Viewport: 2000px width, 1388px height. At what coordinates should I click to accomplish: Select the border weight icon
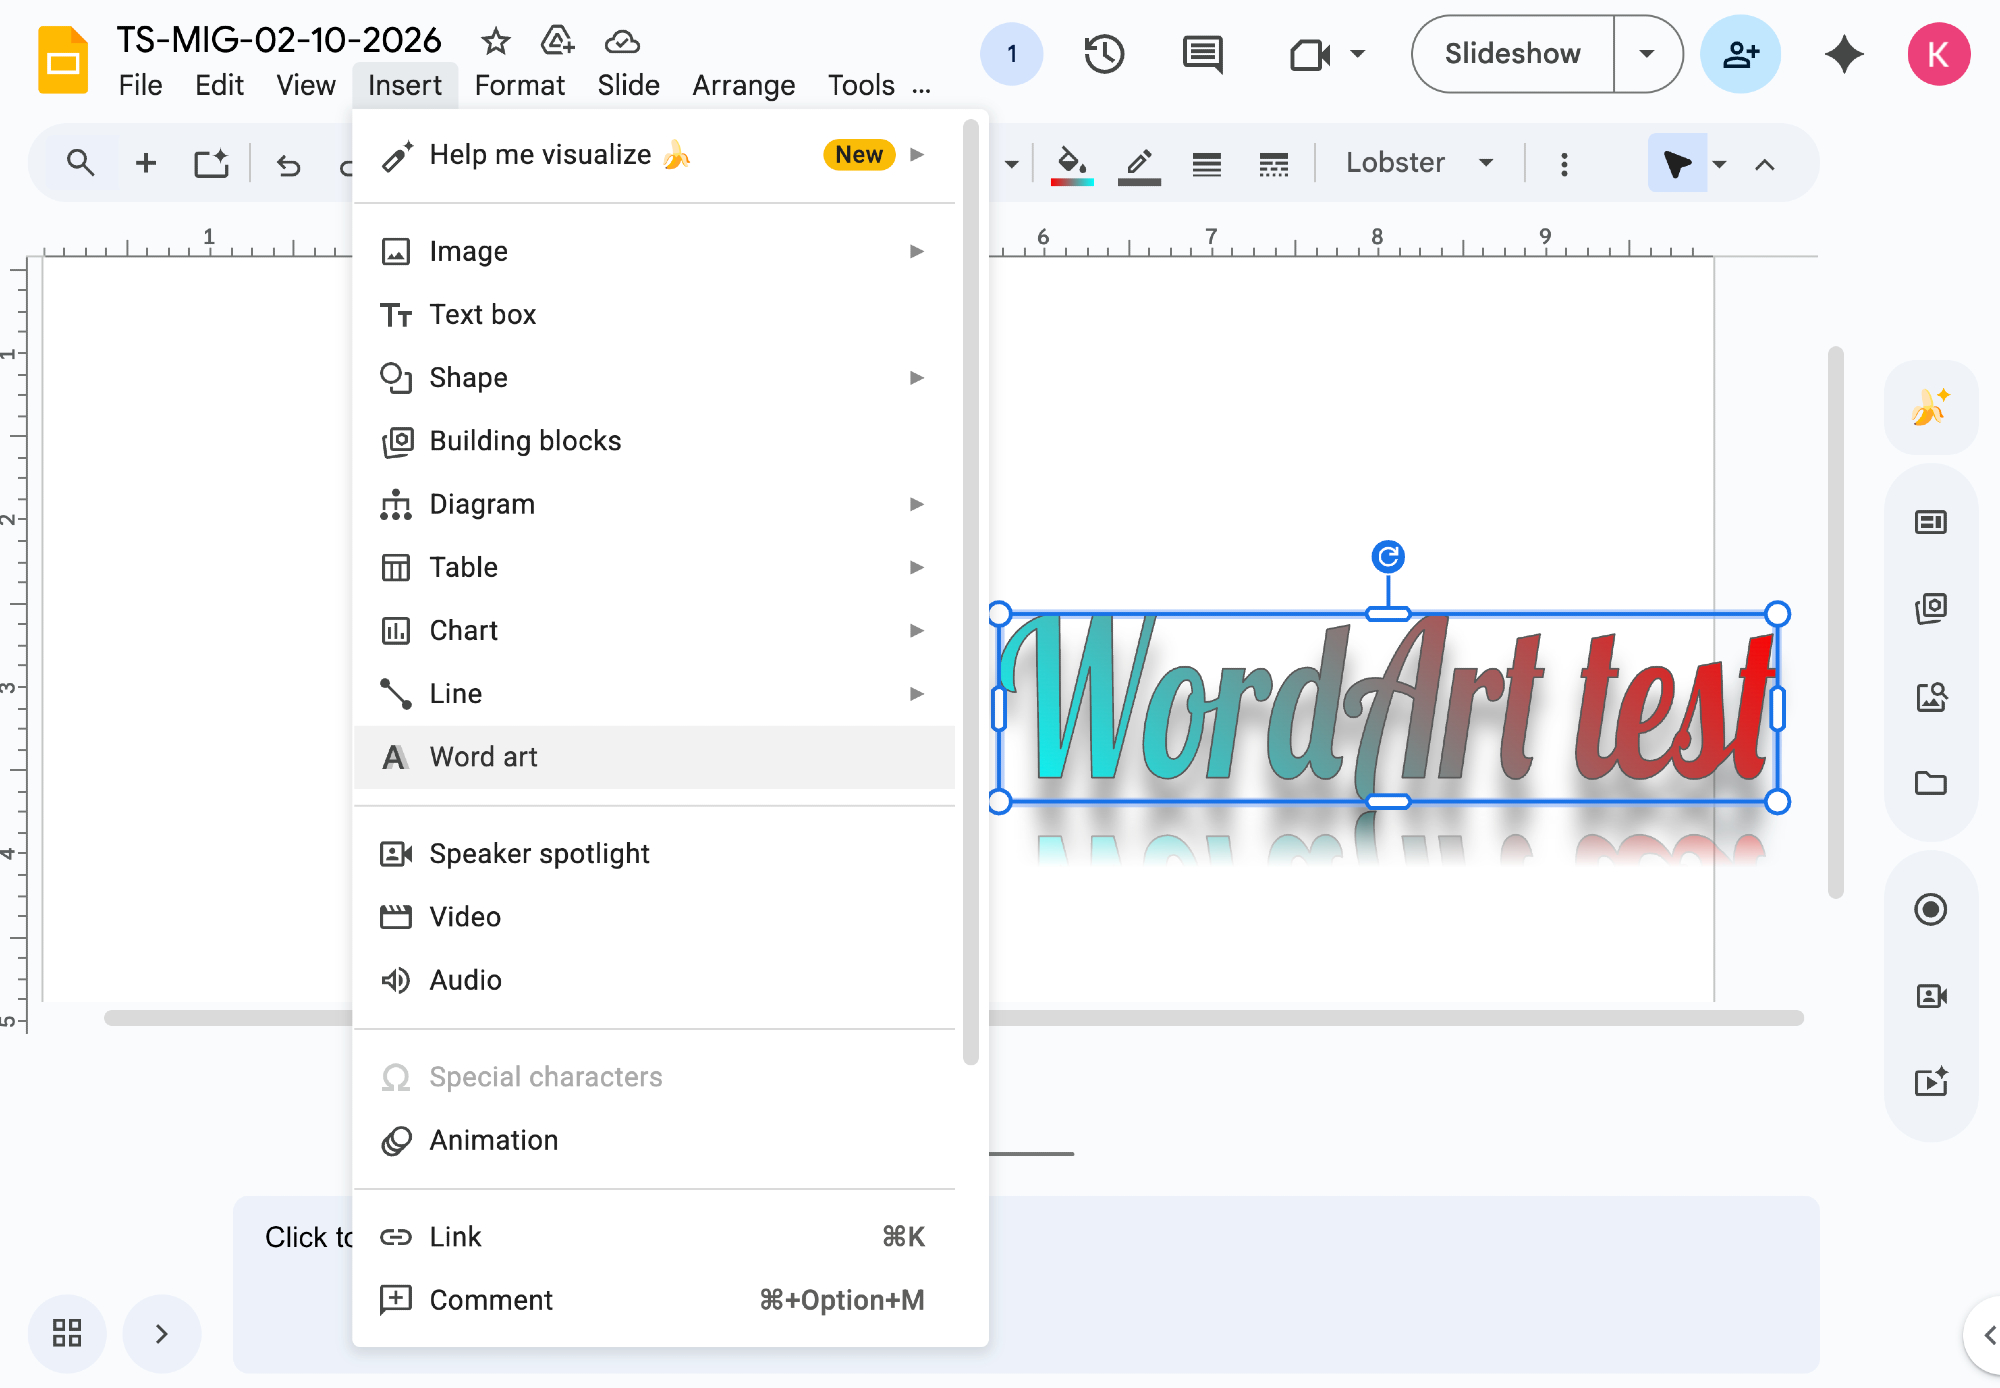click(1207, 164)
